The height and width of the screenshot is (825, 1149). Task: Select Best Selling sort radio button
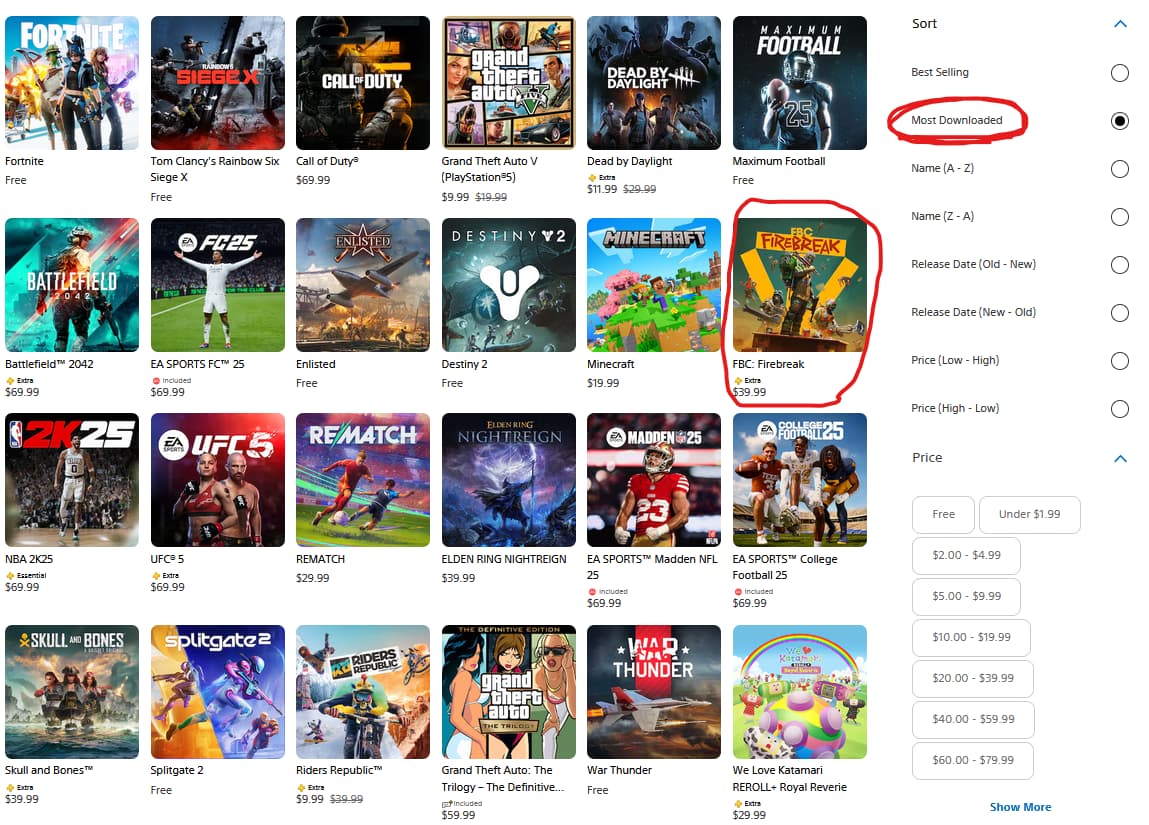point(1119,73)
